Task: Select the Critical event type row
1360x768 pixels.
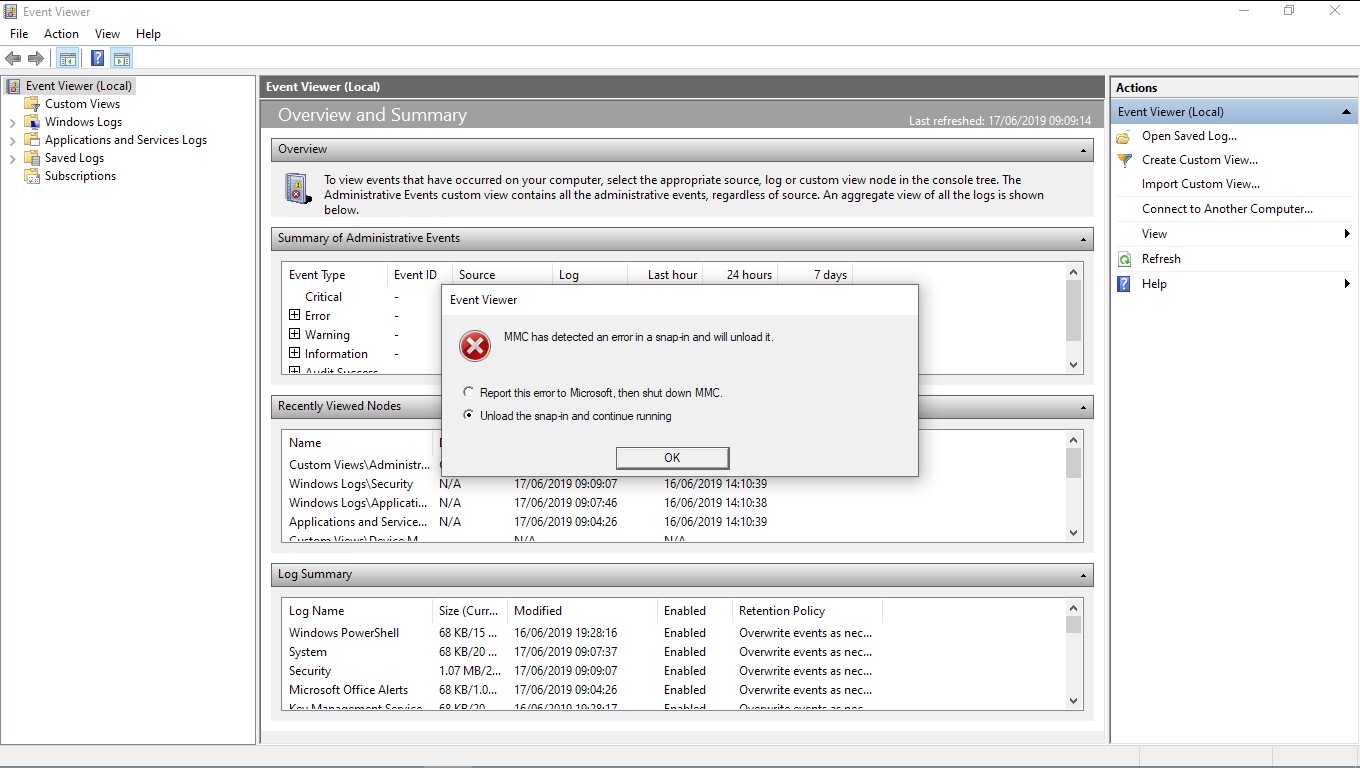Action: click(x=323, y=297)
